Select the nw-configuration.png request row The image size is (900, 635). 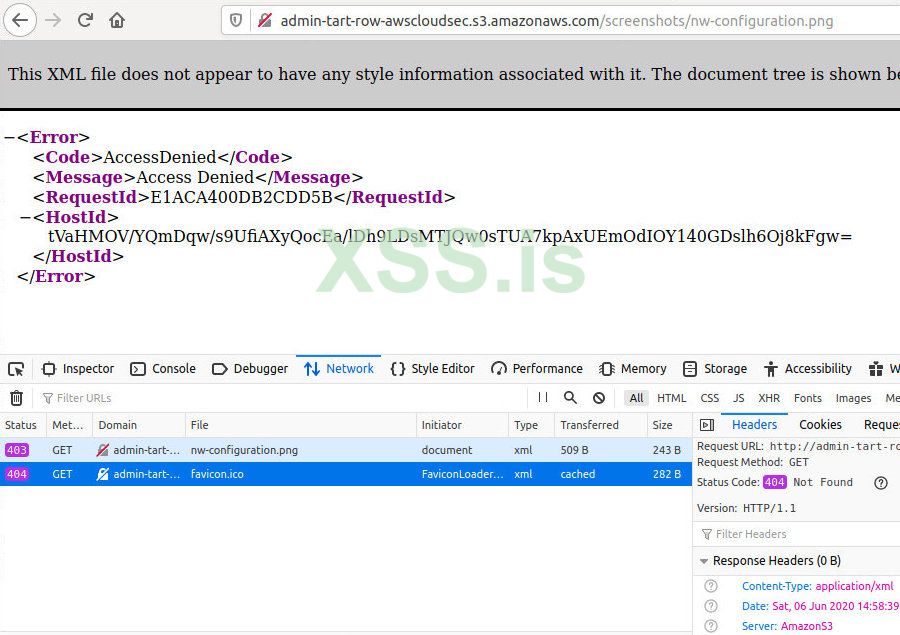pyautogui.click(x=346, y=450)
